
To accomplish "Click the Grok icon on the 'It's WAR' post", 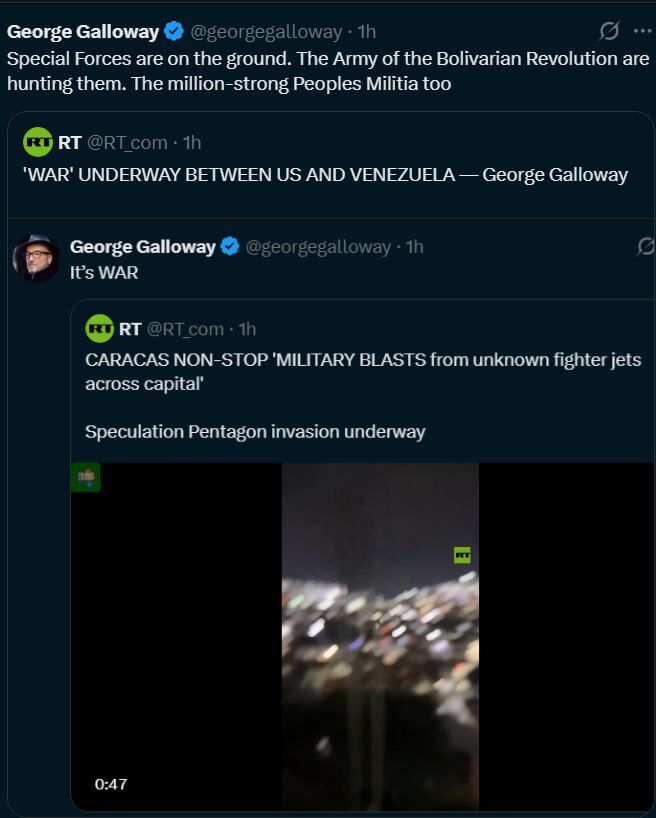I will click(645, 246).
